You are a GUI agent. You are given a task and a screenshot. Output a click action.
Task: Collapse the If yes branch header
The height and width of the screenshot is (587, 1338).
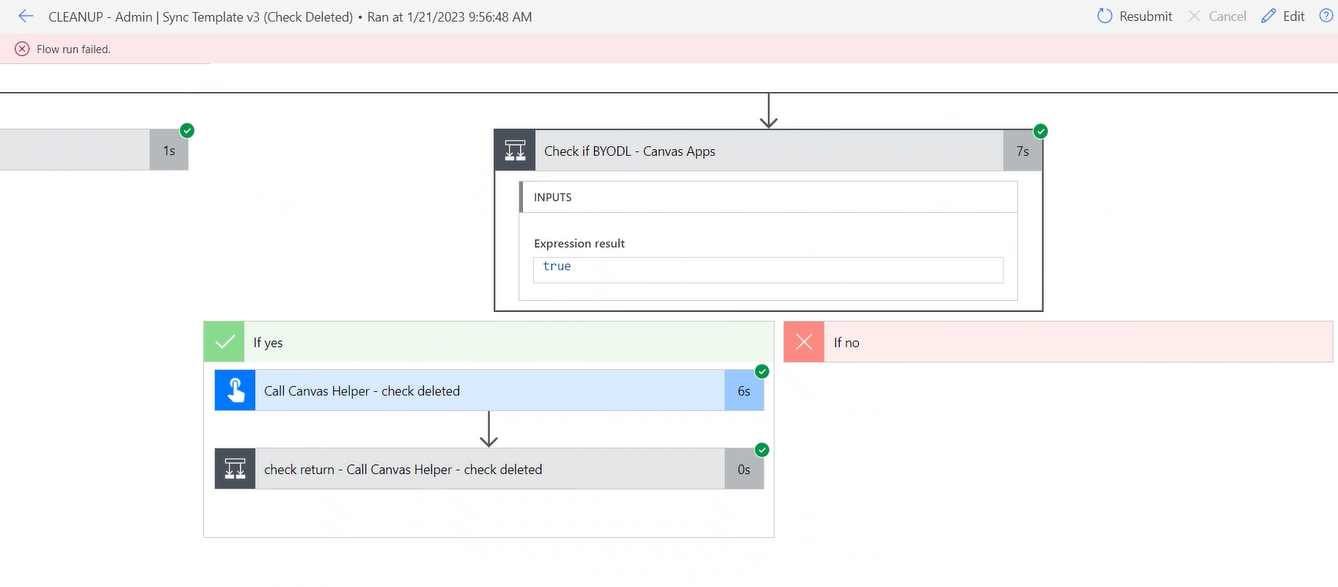489,342
